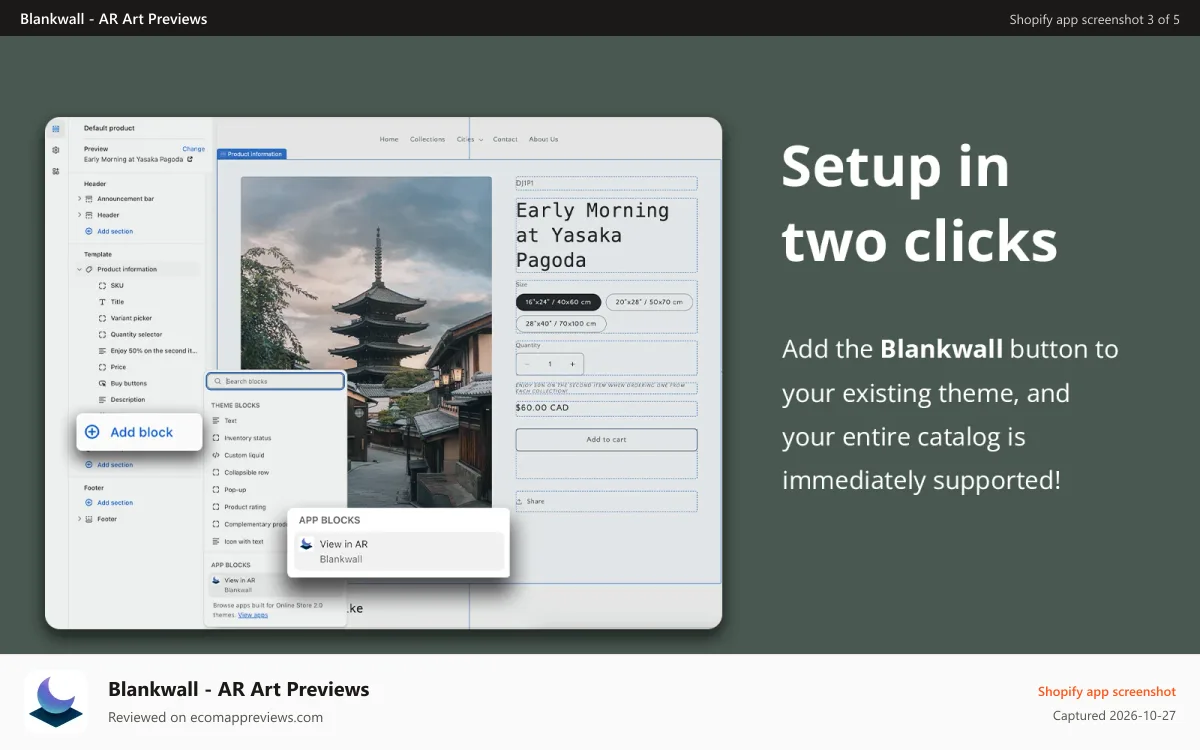Click Add section under Footer group
1200x750 pixels.
pos(115,503)
